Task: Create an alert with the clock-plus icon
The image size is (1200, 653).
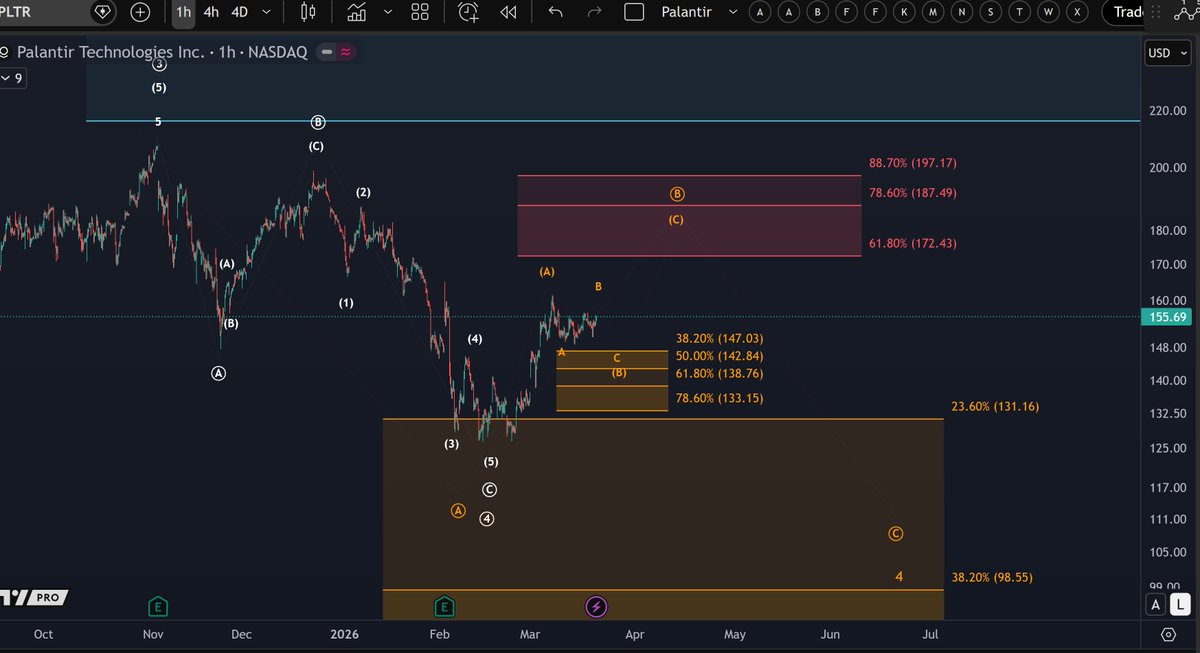Action: 468,12
